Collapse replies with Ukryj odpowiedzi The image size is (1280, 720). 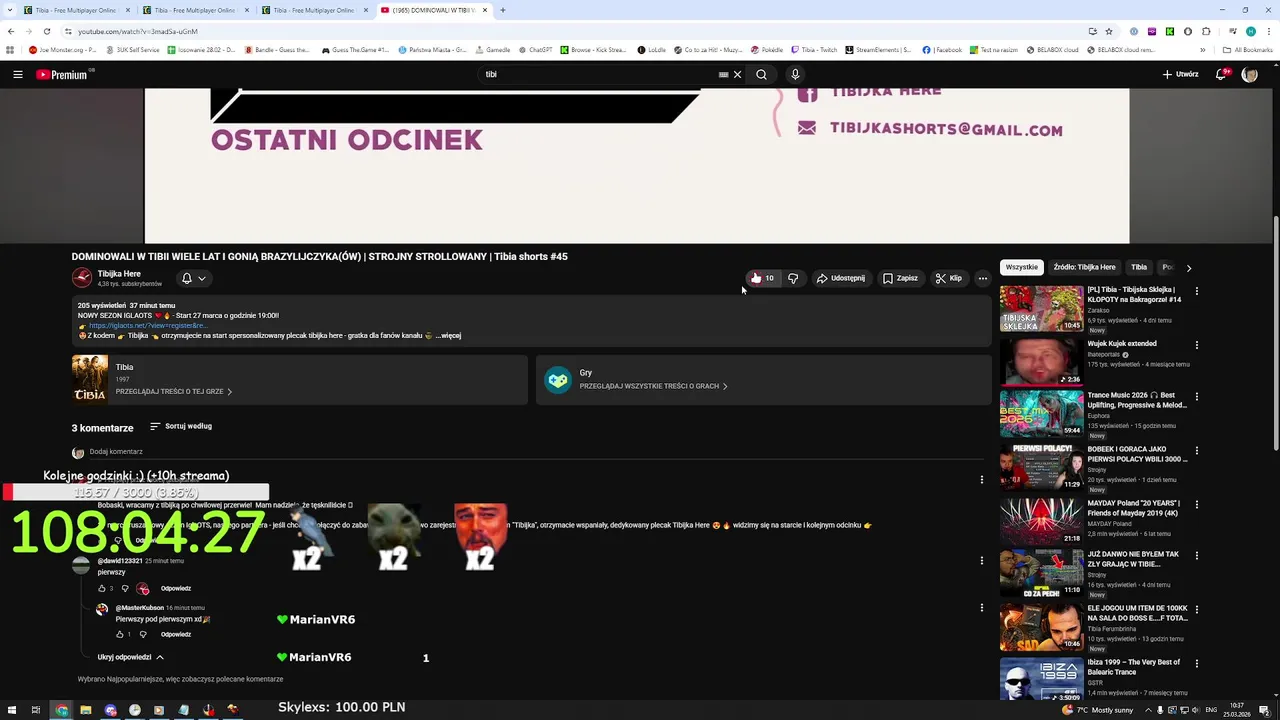click(x=130, y=657)
